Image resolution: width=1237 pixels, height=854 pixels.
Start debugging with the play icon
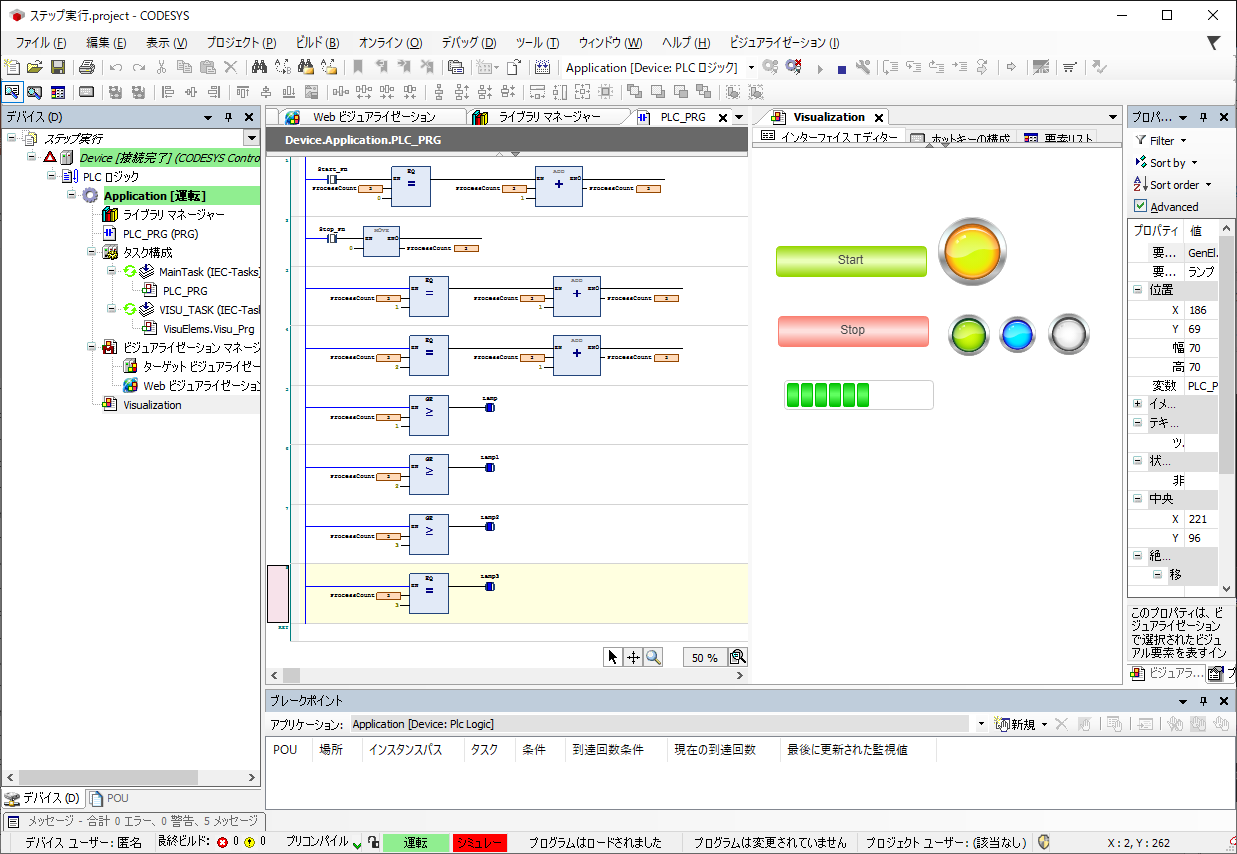tap(819, 67)
